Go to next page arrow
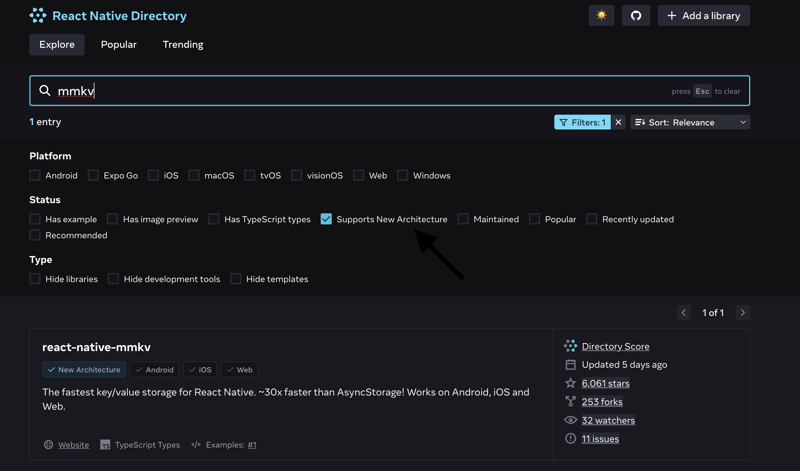Screen dimensions: 800x471 point(742,313)
